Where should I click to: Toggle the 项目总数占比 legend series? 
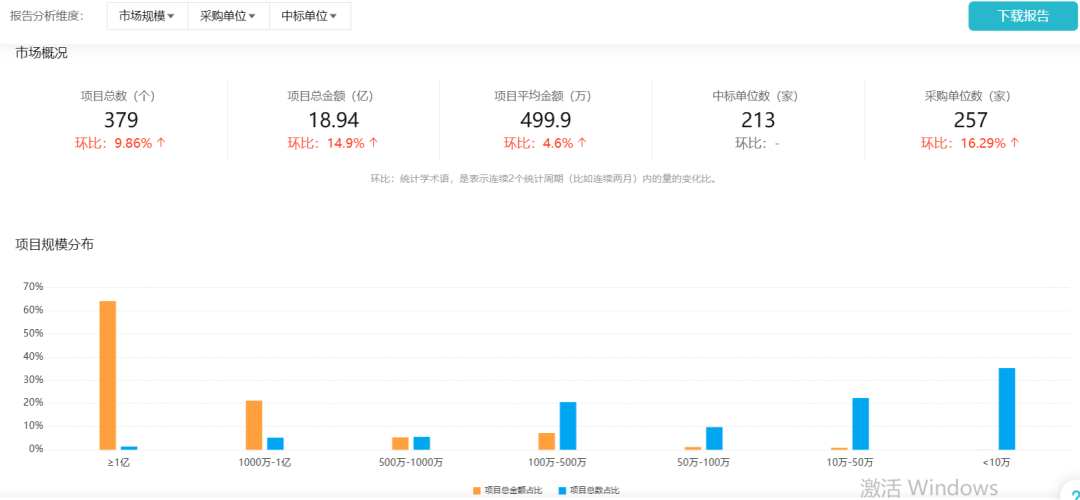[589, 490]
